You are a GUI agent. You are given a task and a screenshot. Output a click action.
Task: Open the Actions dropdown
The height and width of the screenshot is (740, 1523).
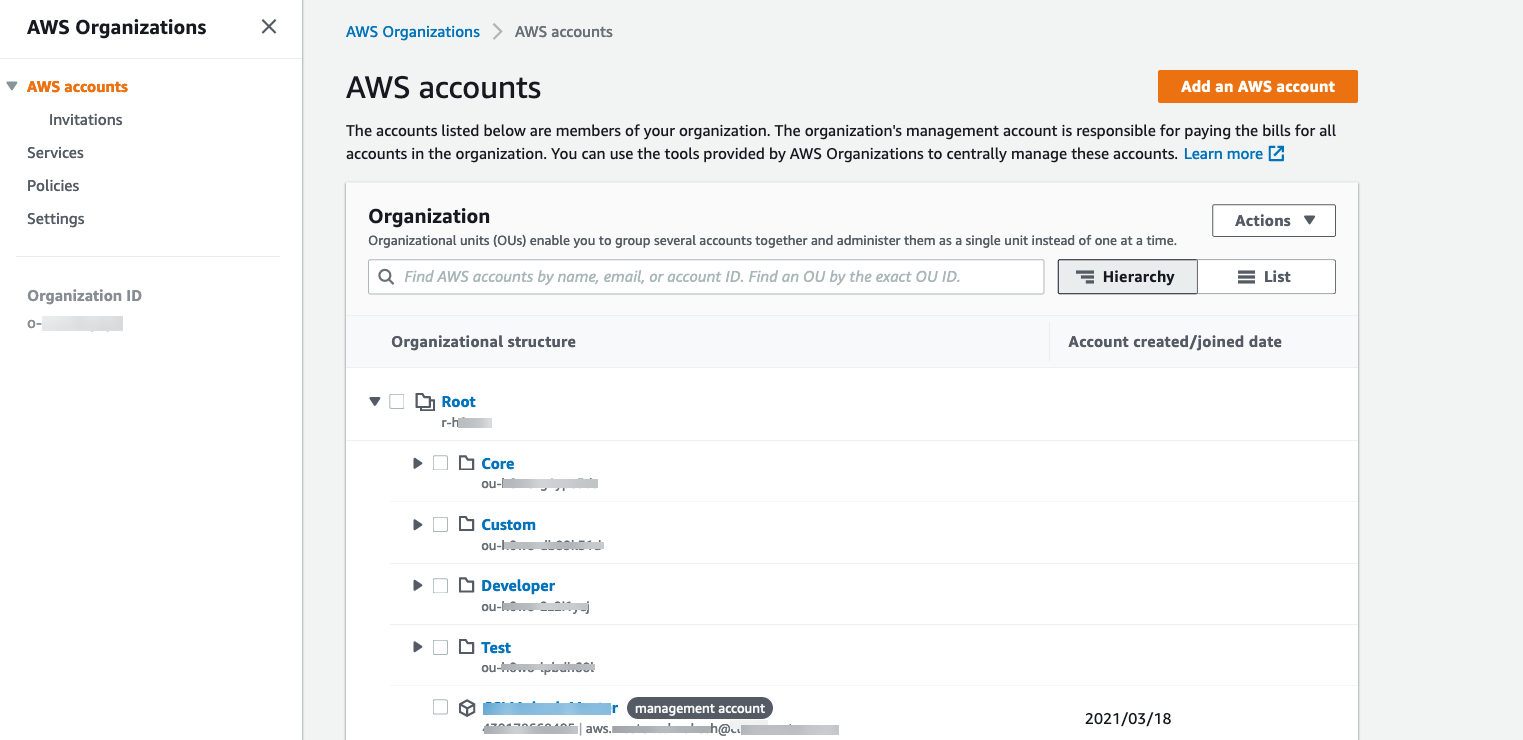coord(1274,221)
